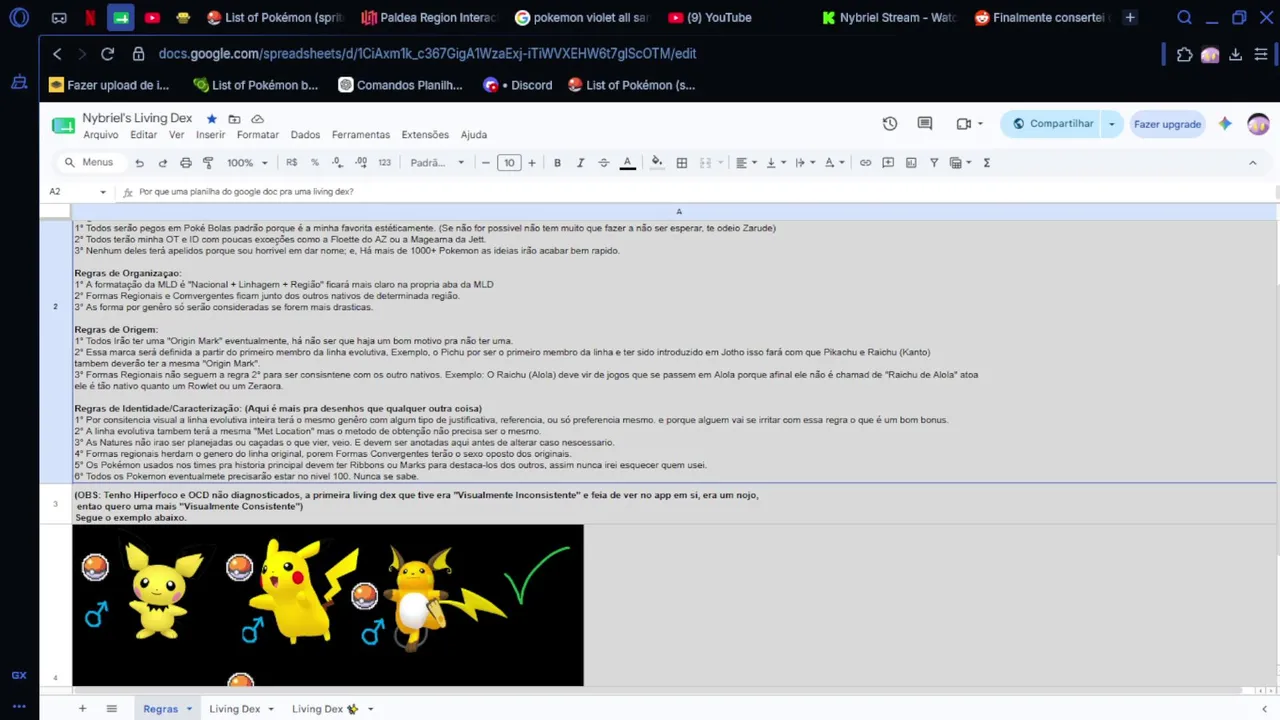Collapse the toolbar with the up chevron
The image size is (1280, 720).
pyautogui.click(x=1252, y=163)
